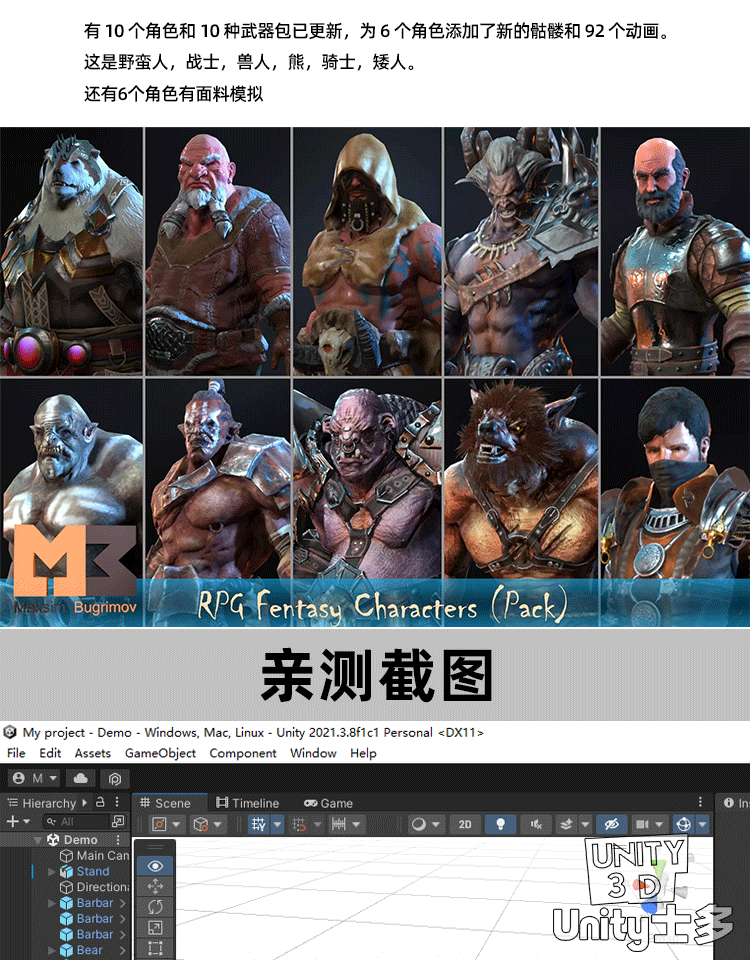Open the Bear prefab chevron
Image resolution: width=750 pixels, height=960 pixels.
point(122,950)
